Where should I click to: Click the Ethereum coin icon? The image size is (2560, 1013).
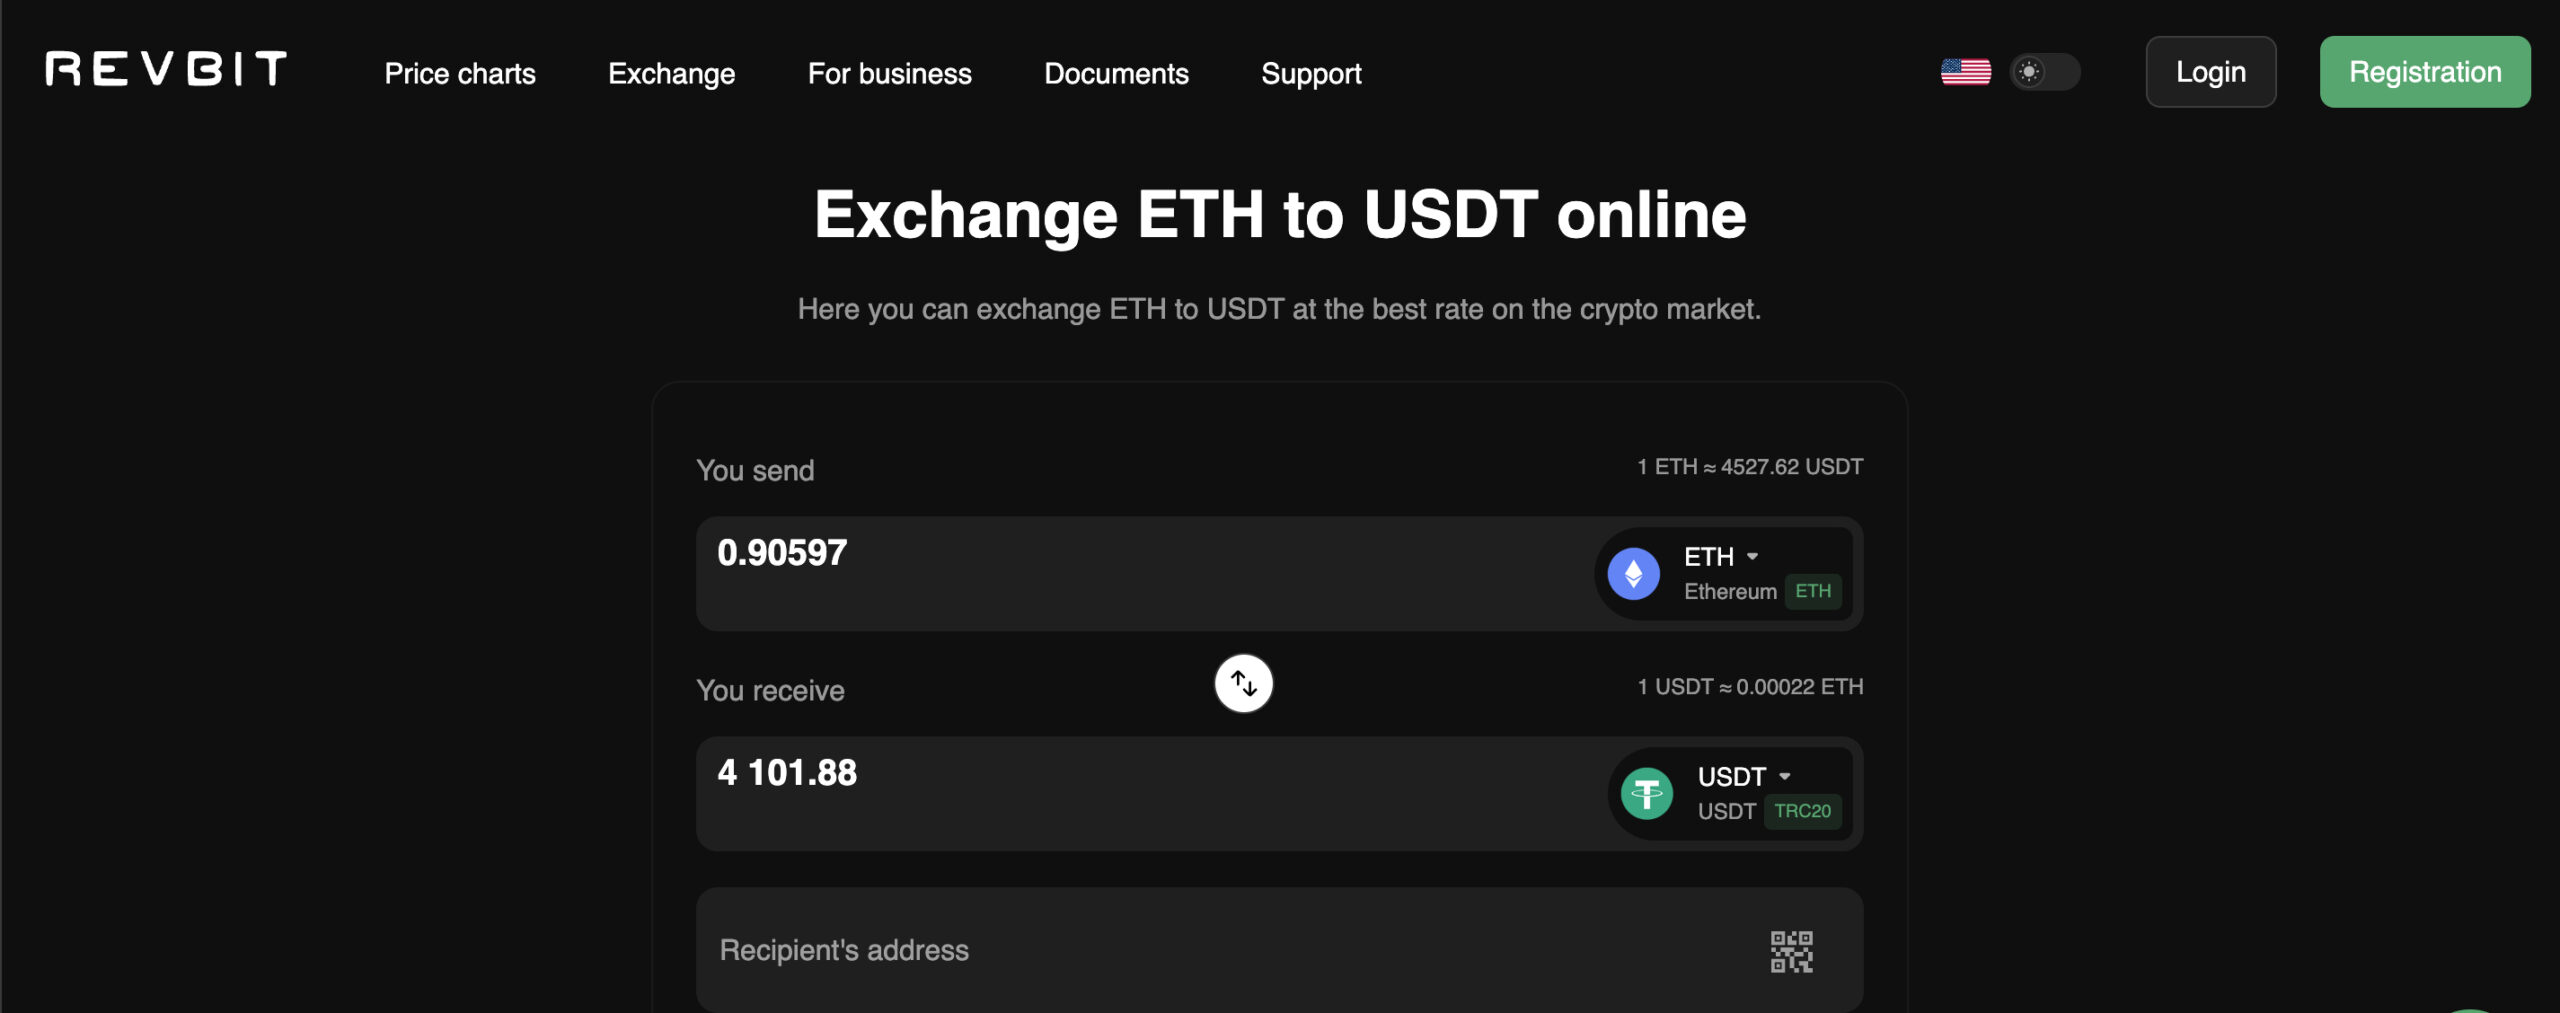click(x=1633, y=574)
